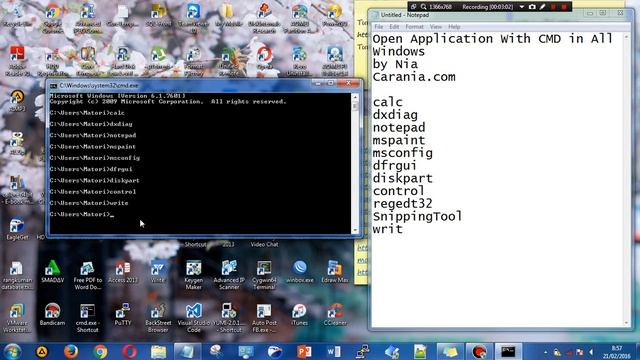Click the camera screenshot icon in the recorder bar
Viewport: 640px width, 360px height.
tap(532, 7)
